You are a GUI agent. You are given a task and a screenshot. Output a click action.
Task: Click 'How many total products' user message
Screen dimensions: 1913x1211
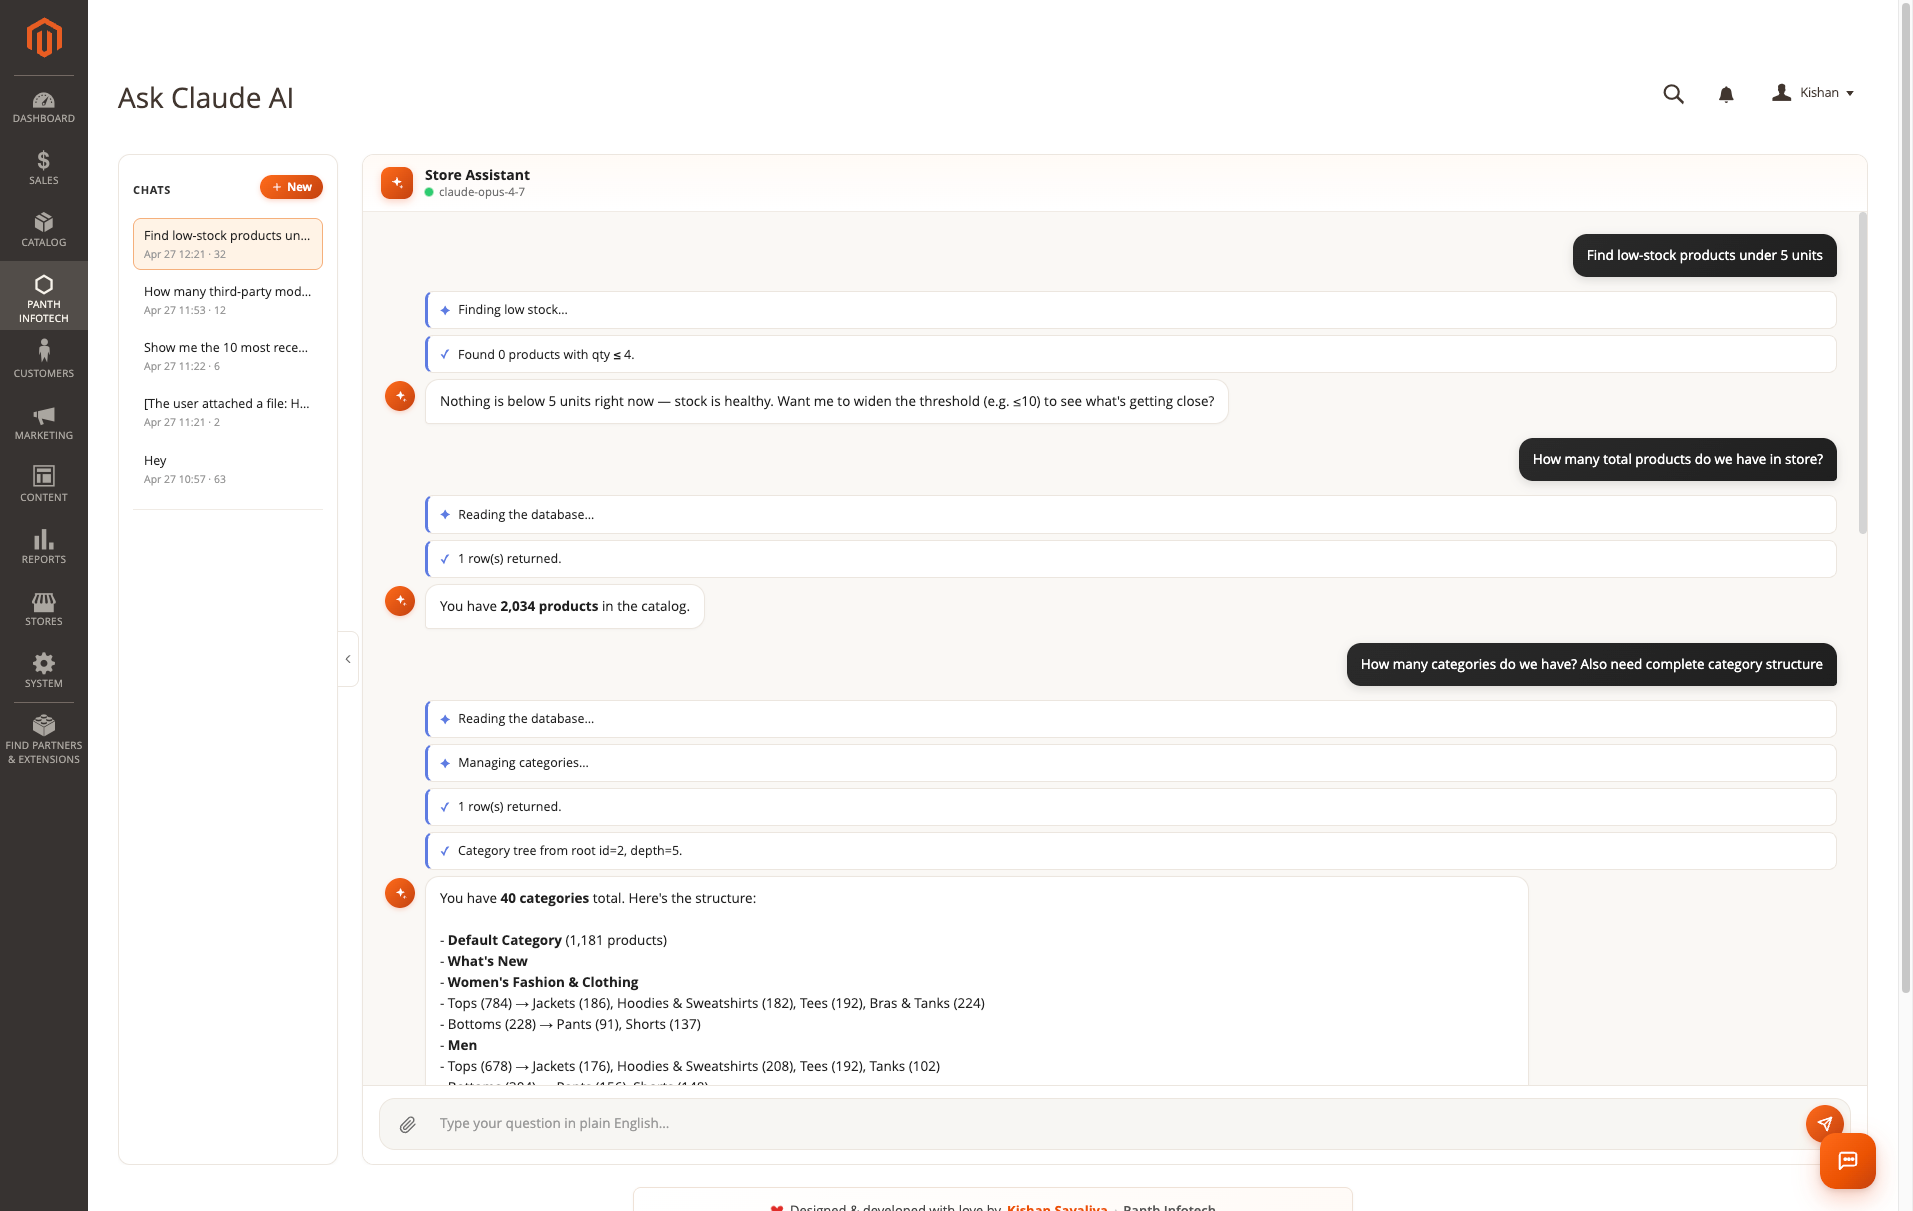coord(1677,459)
